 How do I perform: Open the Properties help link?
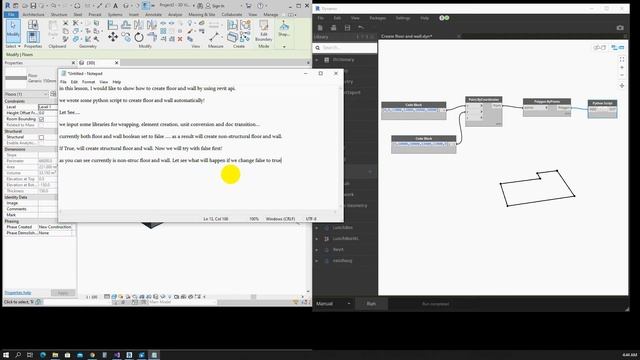click(x=18, y=293)
